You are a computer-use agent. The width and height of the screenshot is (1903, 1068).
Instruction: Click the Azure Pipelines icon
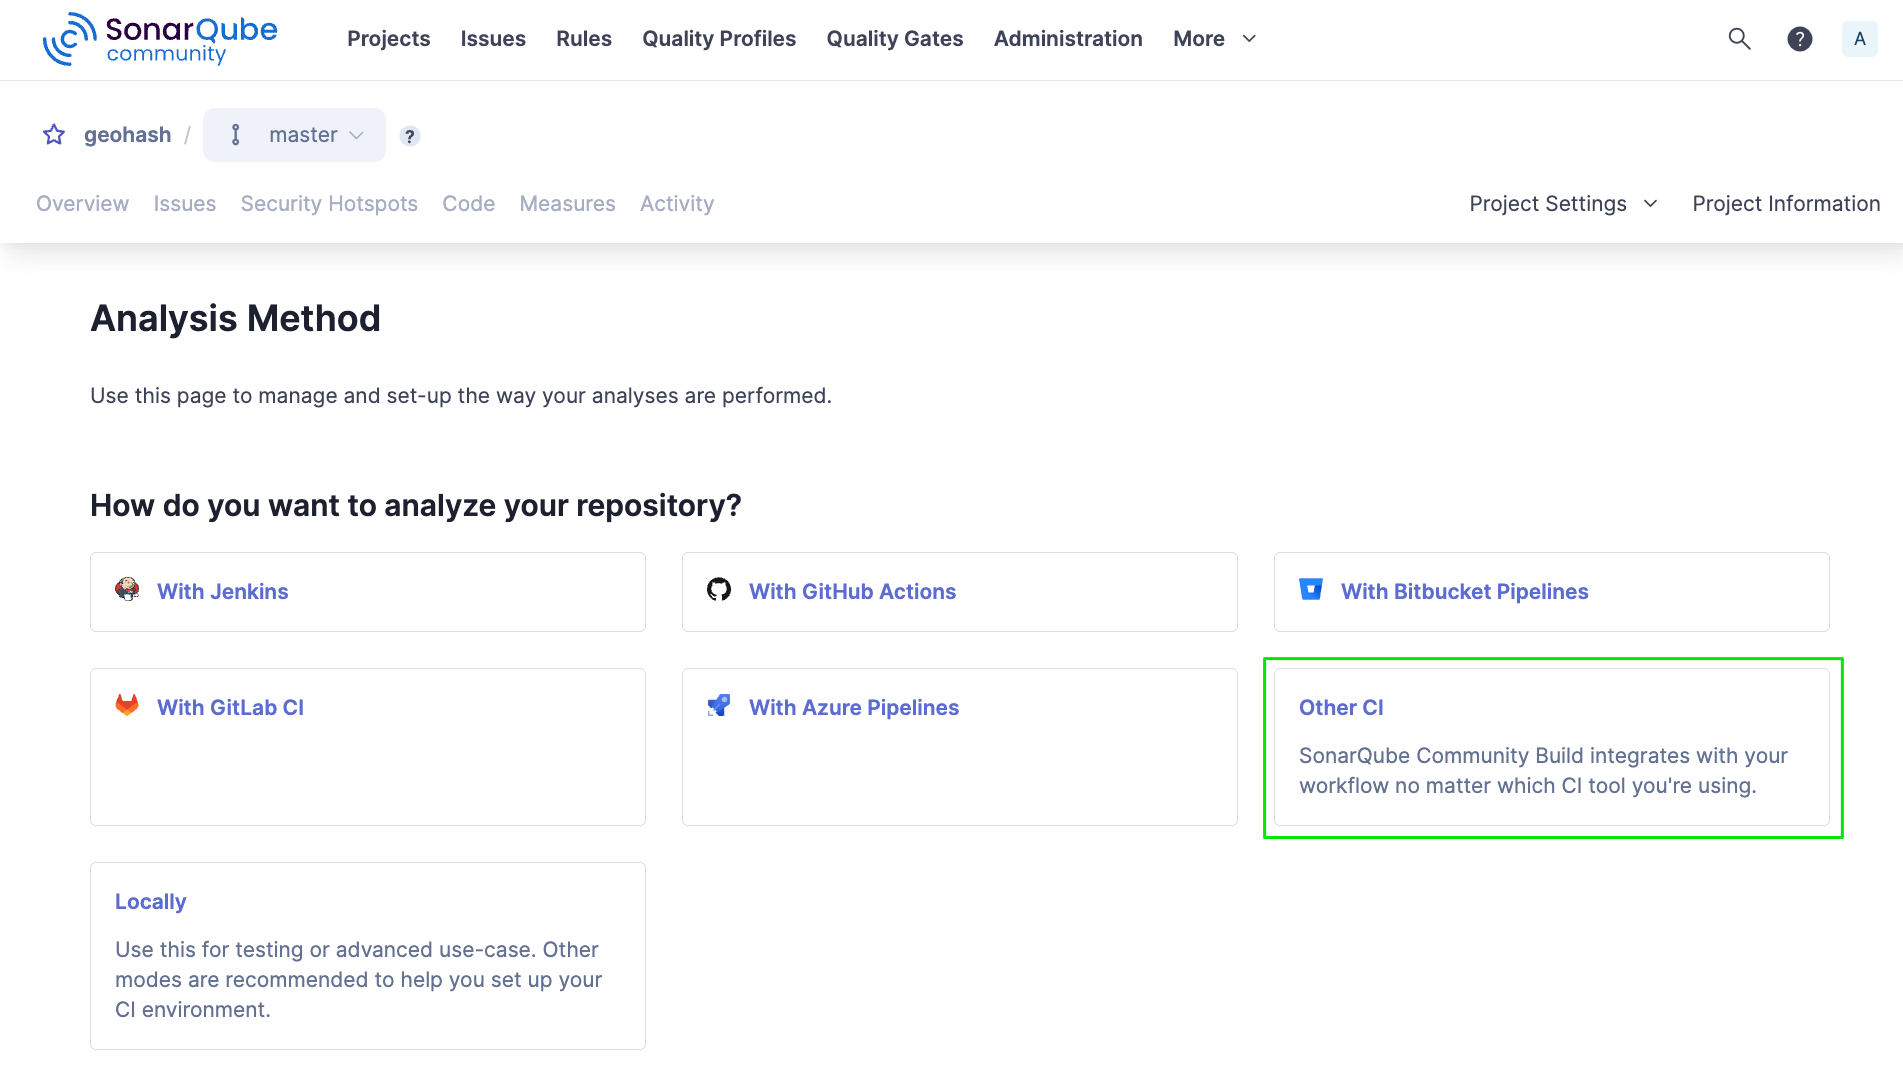(x=719, y=705)
